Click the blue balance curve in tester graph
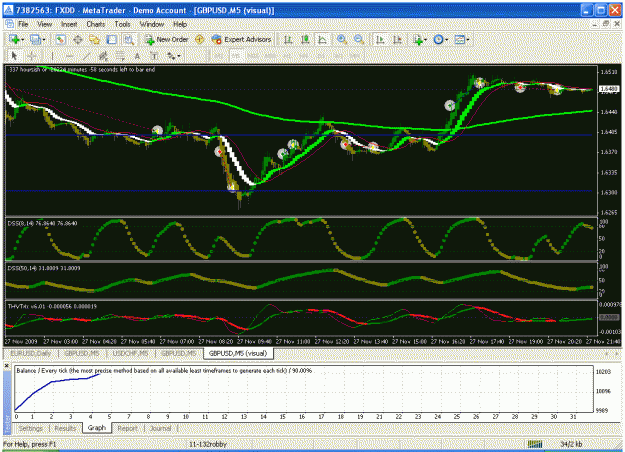 click(52, 382)
